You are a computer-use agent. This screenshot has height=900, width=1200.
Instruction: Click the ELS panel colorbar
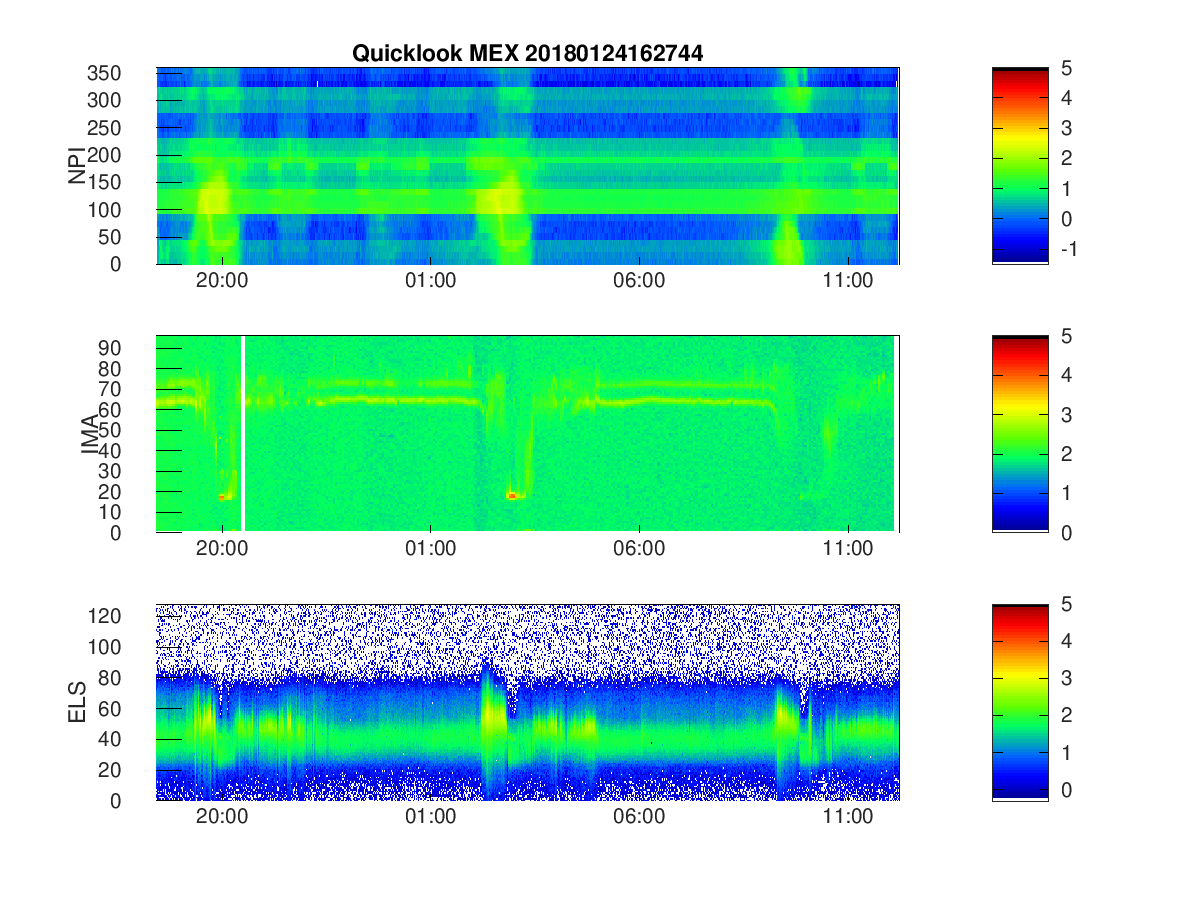[1020, 702]
